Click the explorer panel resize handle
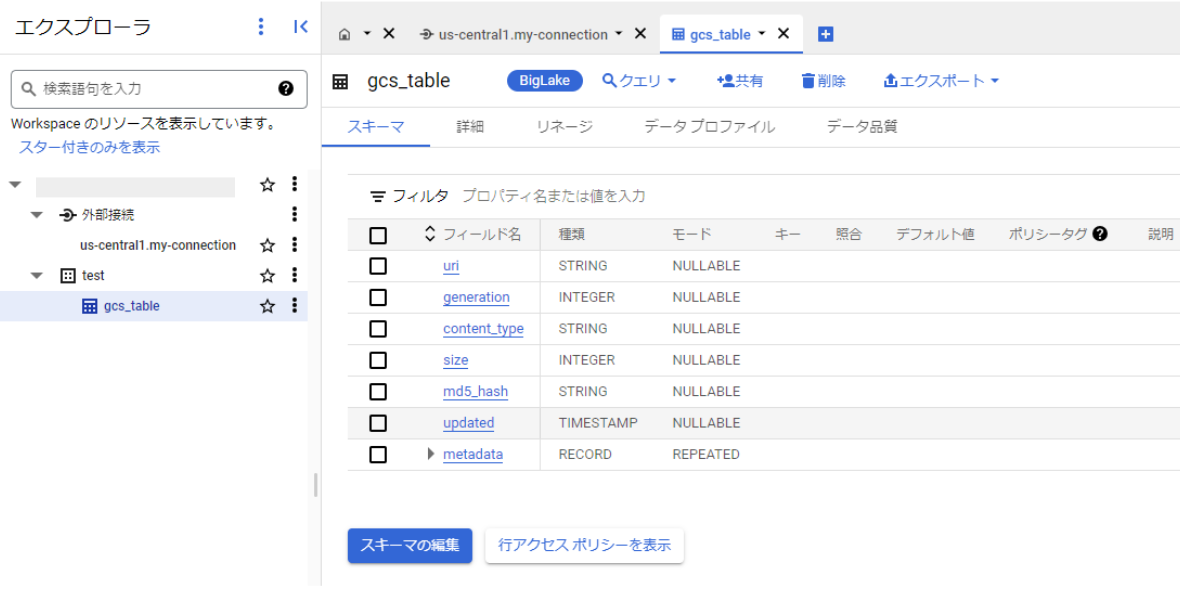 pyautogui.click(x=315, y=484)
